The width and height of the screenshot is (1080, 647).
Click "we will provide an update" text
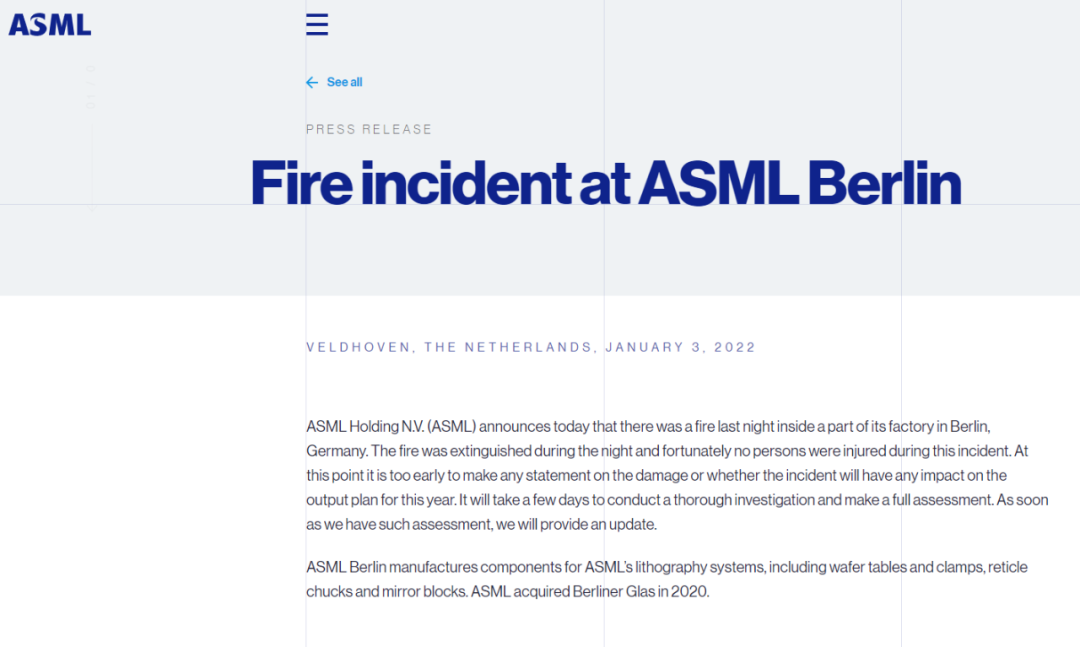576,525
